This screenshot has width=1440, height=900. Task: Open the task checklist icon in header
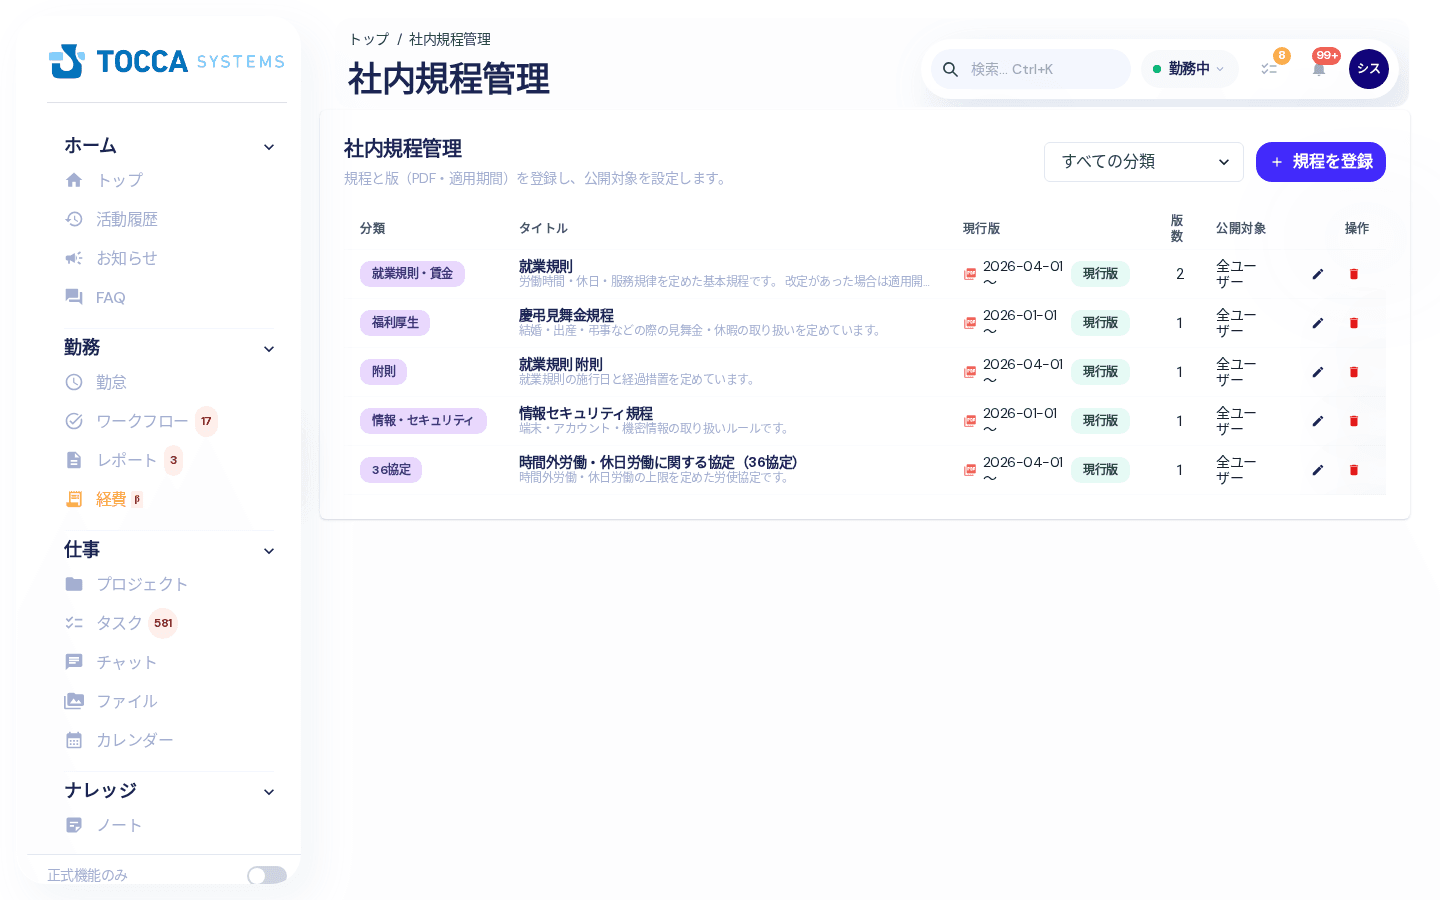1269,69
